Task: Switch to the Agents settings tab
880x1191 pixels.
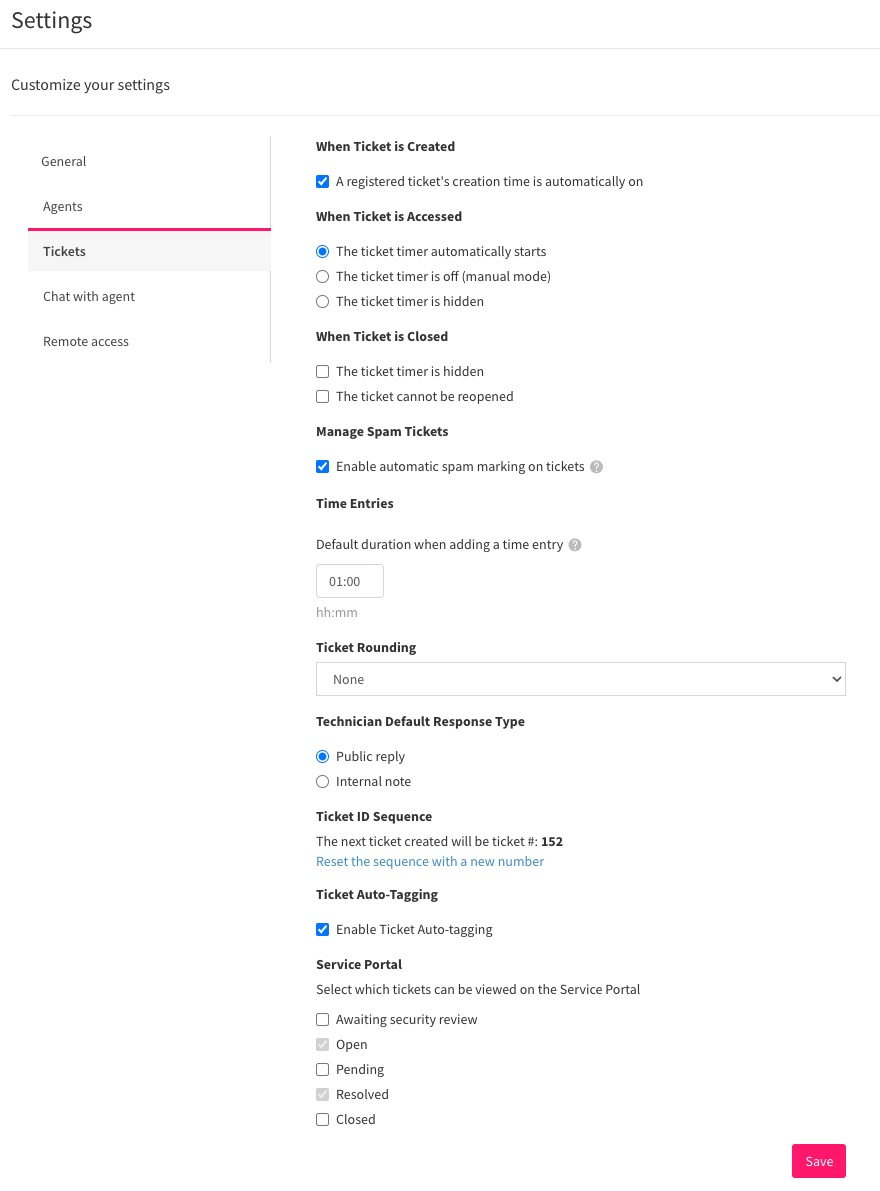Action: tap(63, 207)
